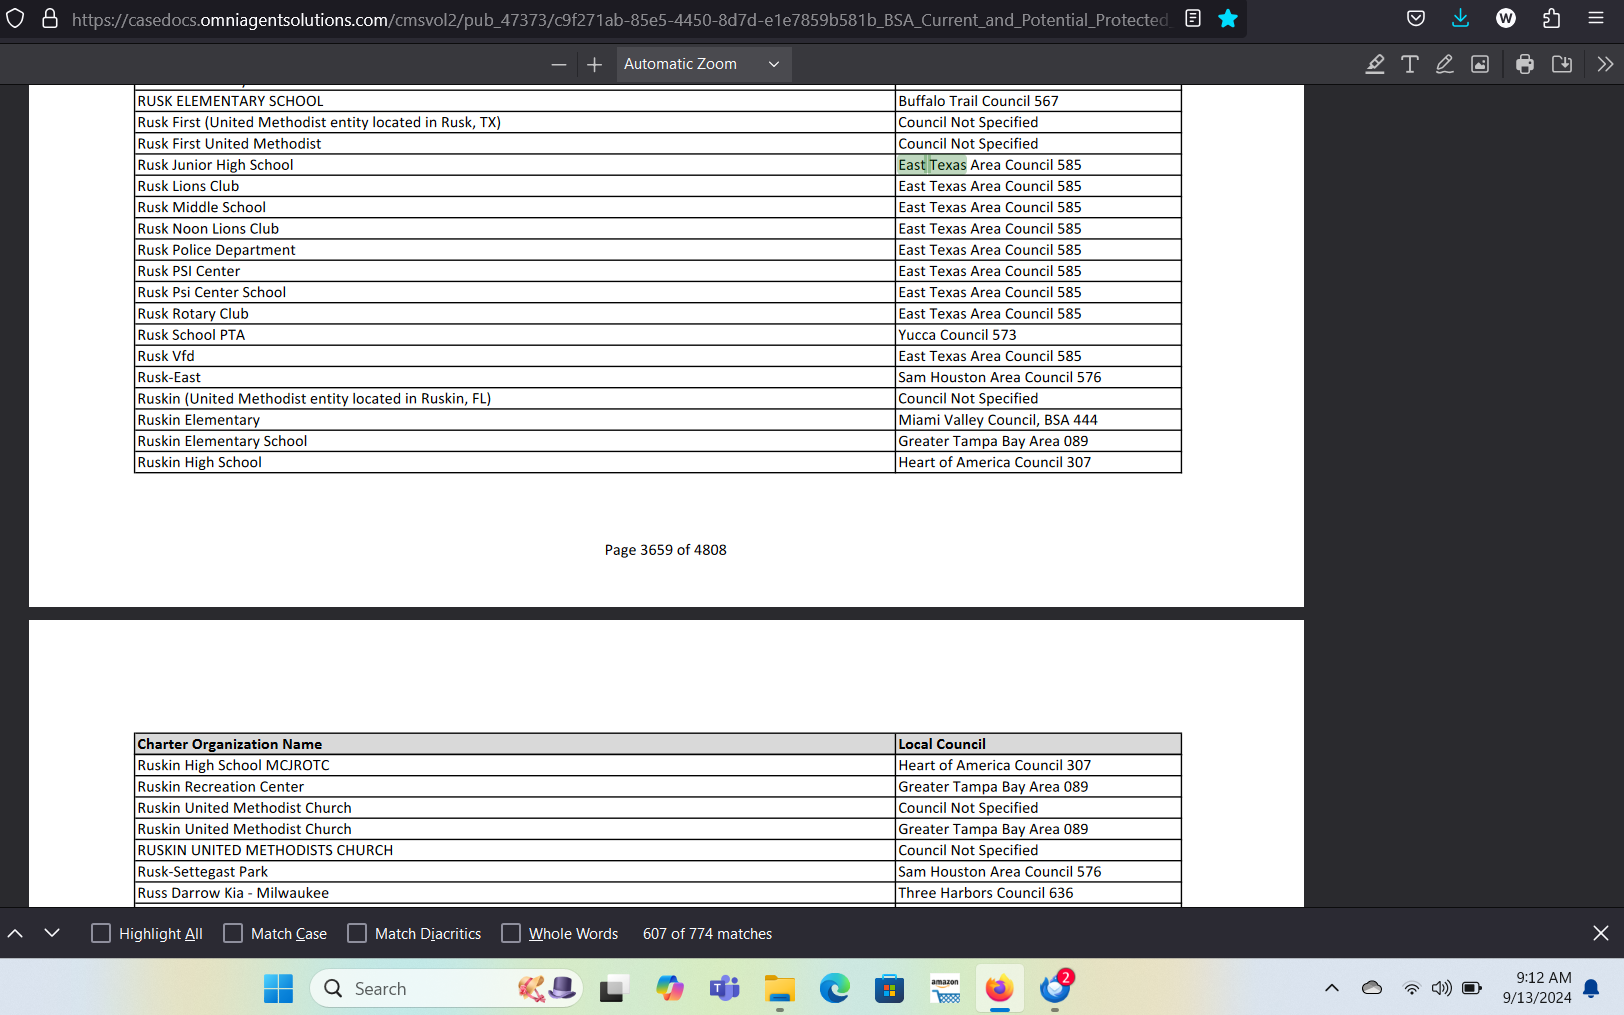Screen dimensions: 1624x1015
Task: Open Microsoft Store from taskbar
Action: point(889,988)
